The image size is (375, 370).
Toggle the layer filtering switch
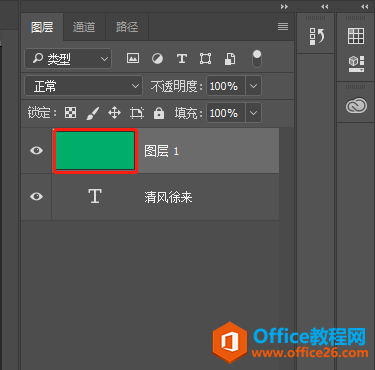click(257, 59)
